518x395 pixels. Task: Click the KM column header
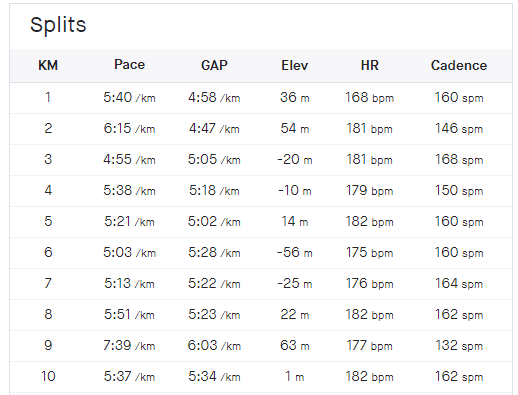tap(48, 65)
